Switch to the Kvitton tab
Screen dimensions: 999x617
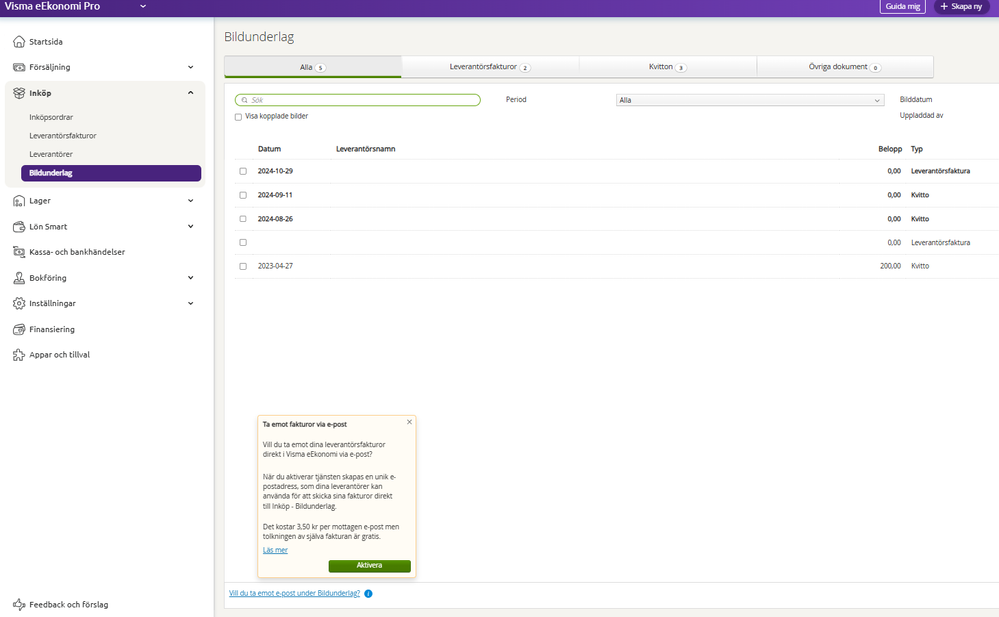(x=668, y=67)
